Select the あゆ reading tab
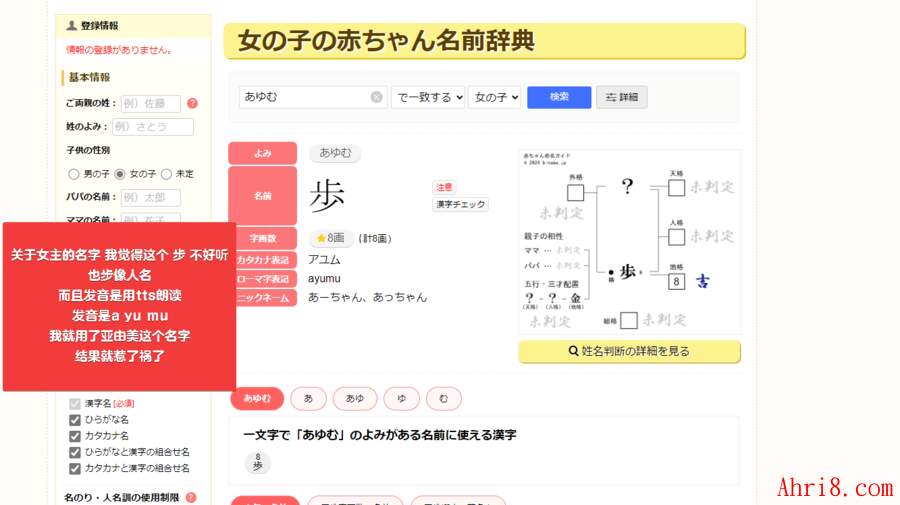Image resolution: width=900 pixels, height=505 pixels. coord(355,398)
